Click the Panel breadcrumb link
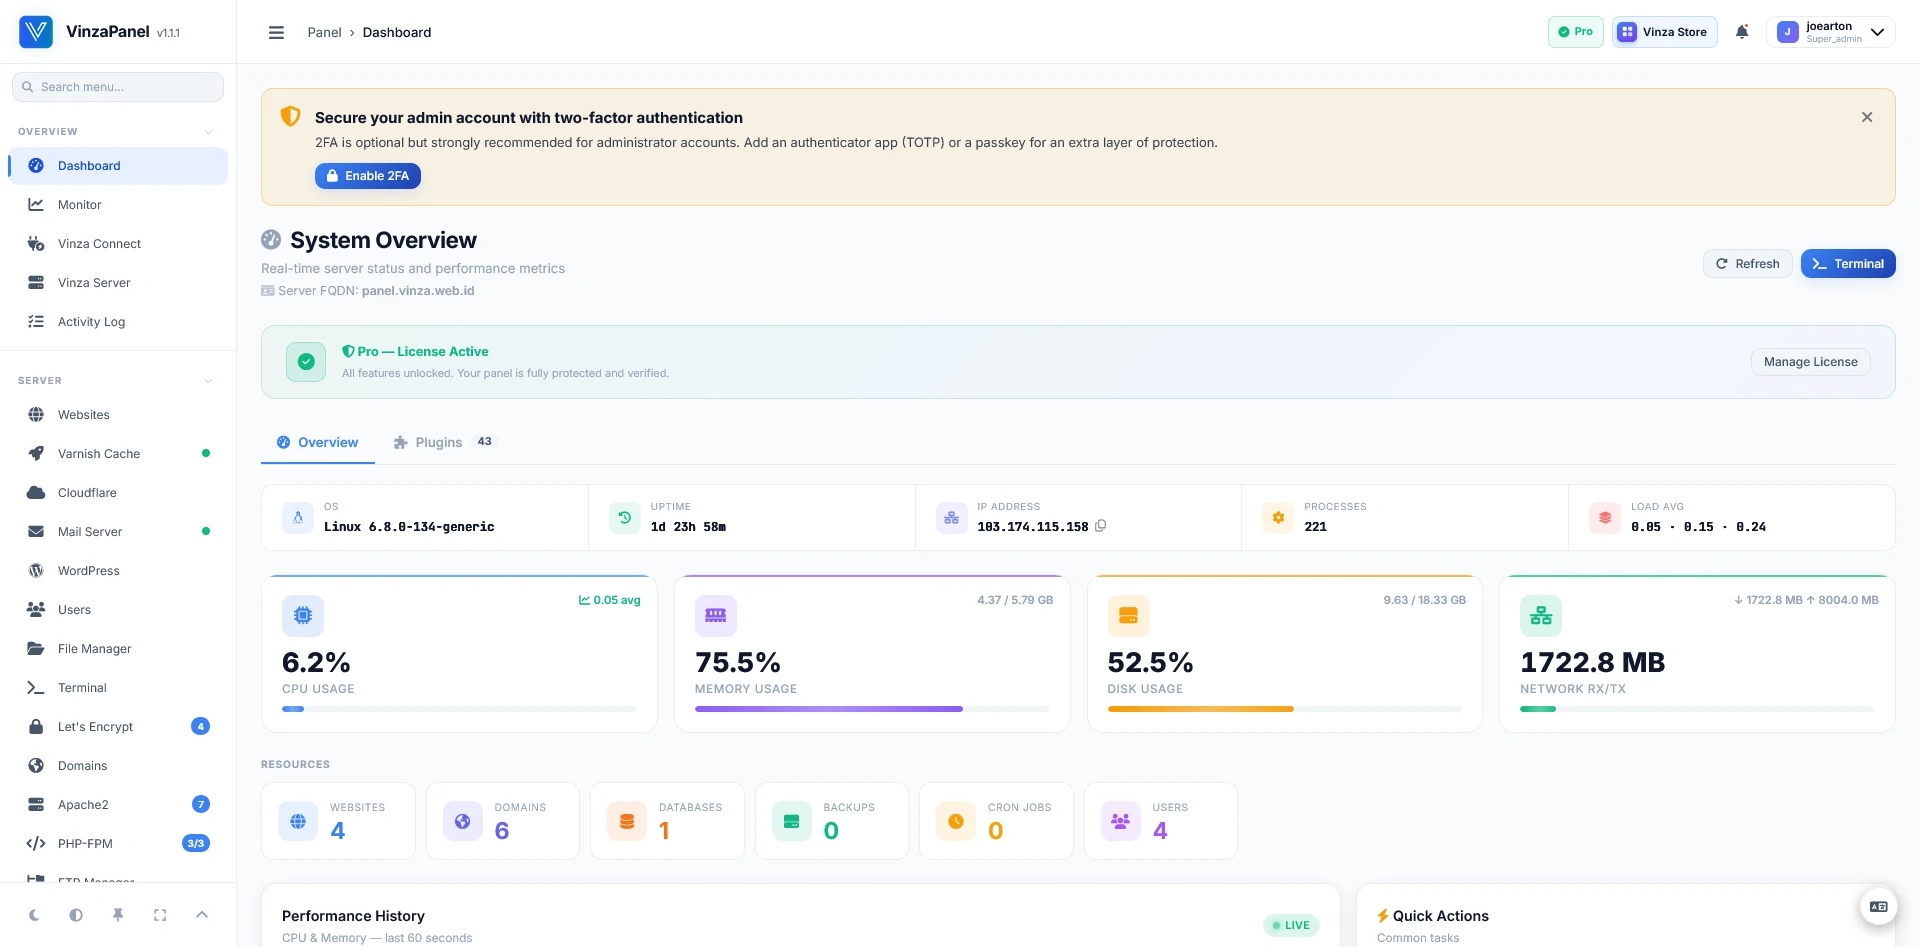The image size is (1920, 947). point(324,32)
